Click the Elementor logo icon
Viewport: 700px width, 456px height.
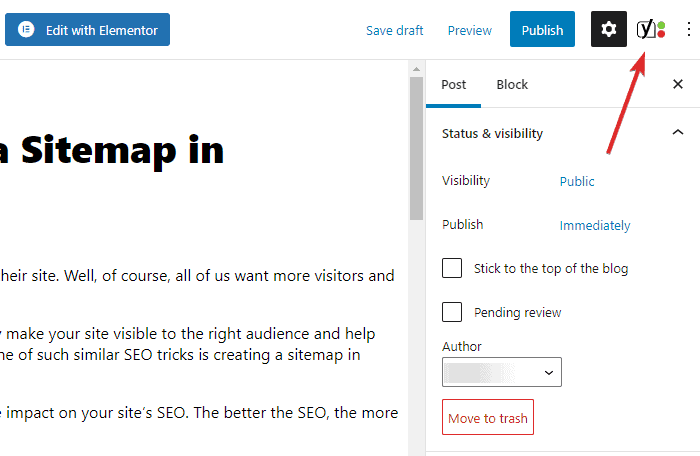[x=26, y=30]
